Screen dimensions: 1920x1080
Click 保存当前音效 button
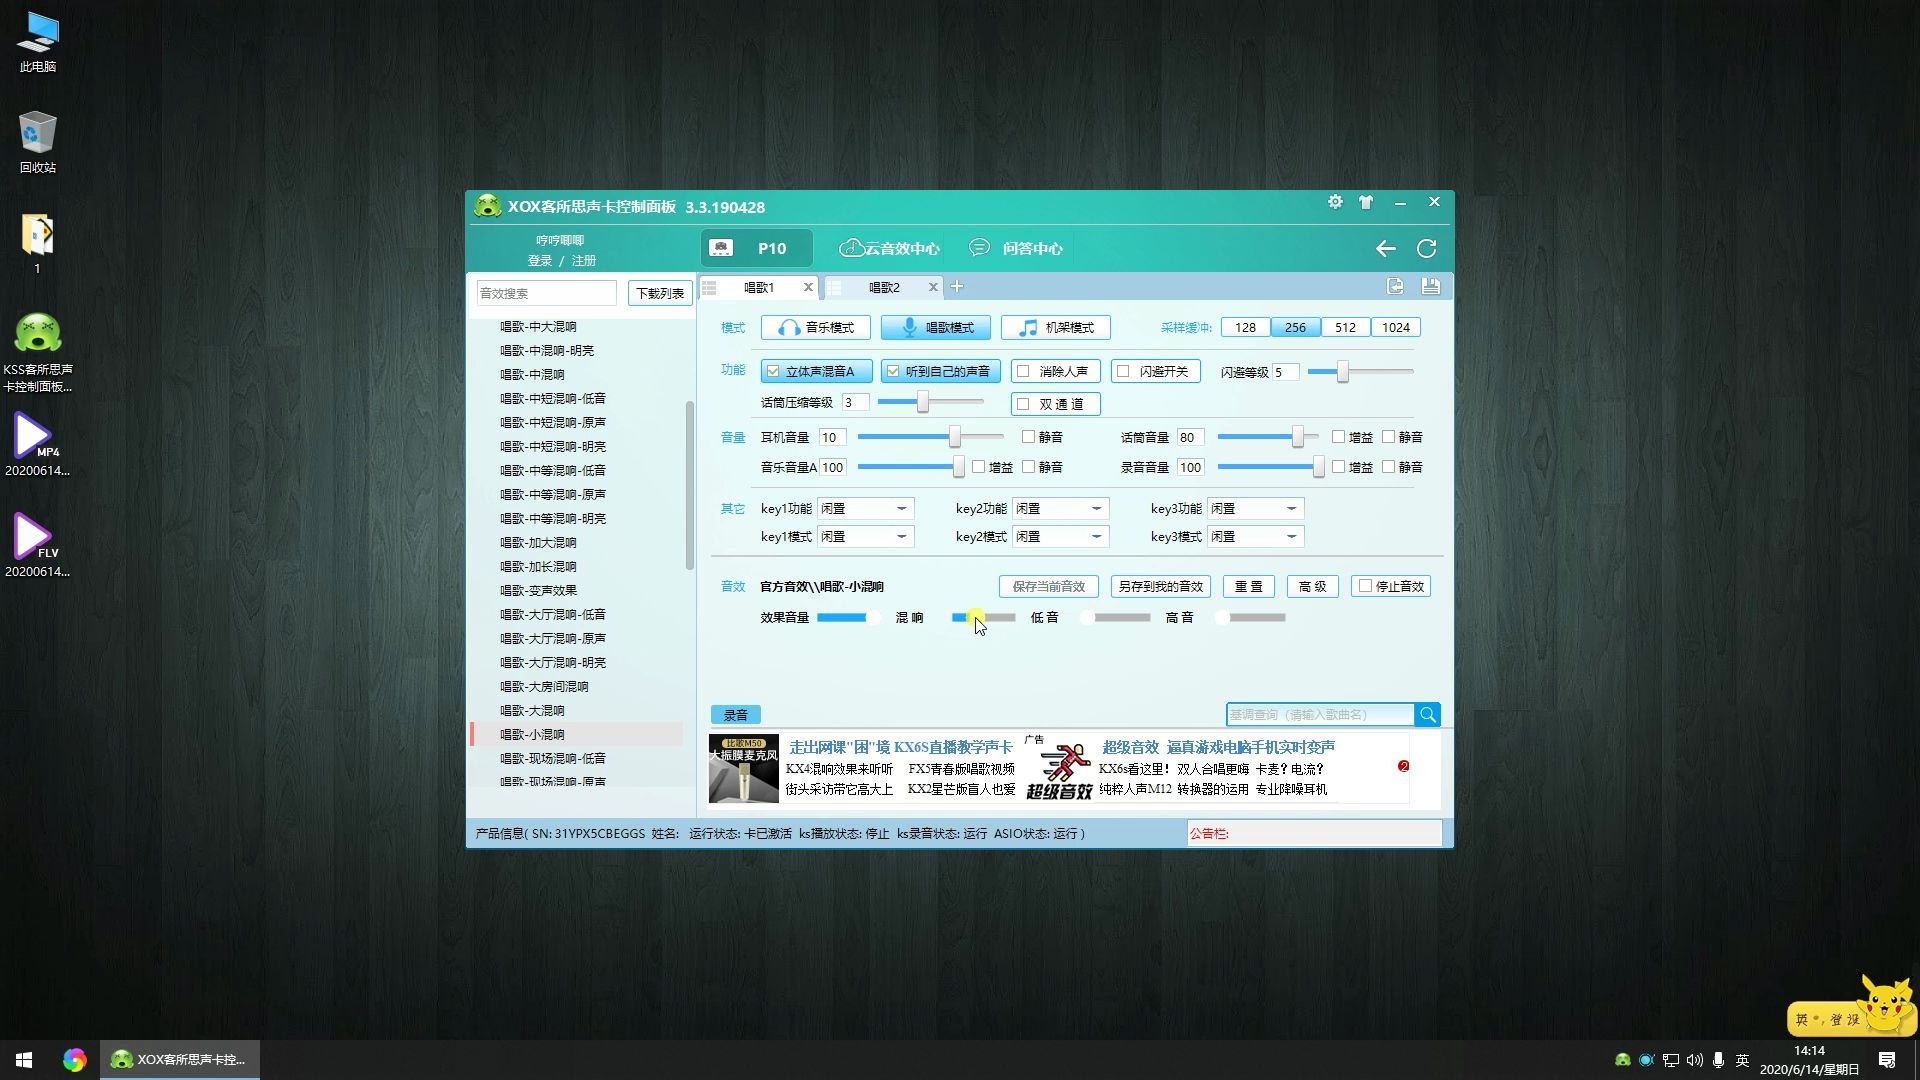click(1047, 585)
